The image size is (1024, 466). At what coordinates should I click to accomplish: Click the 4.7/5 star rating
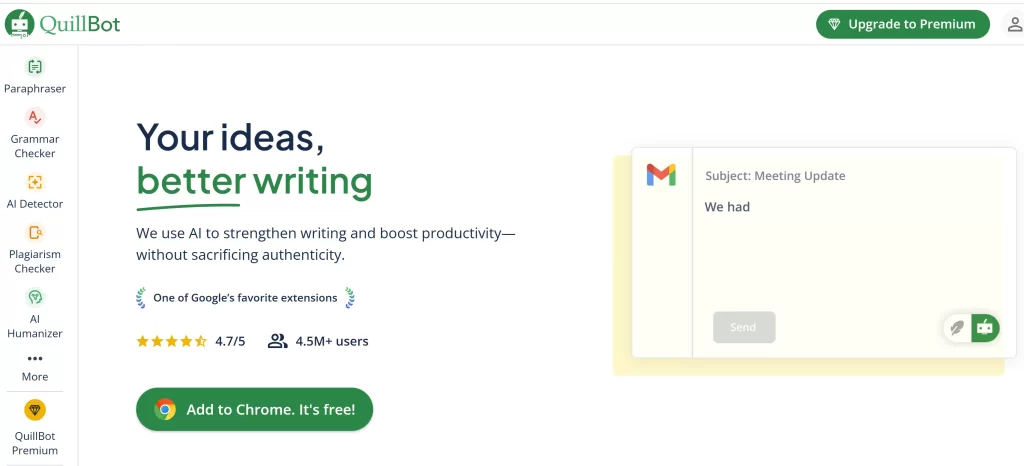190,341
